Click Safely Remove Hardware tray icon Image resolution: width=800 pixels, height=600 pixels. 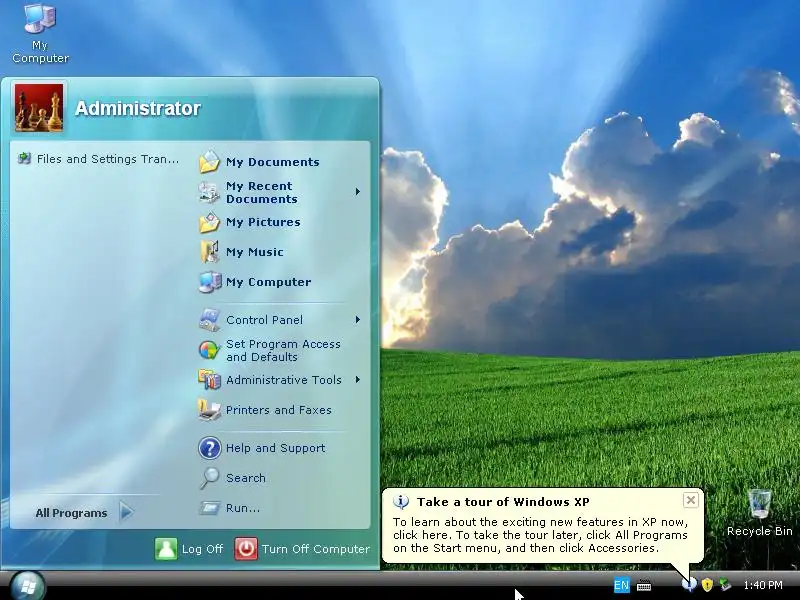coord(724,585)
